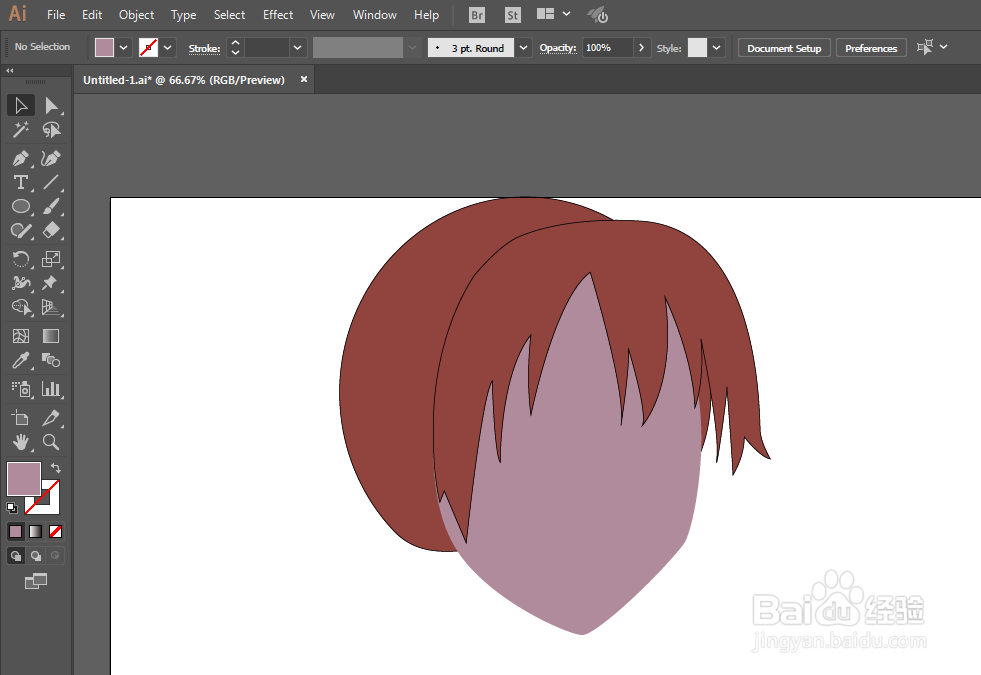Switch paint mode to Gradient
This screenshot has height=675, width=981.
tap(36, 532)
